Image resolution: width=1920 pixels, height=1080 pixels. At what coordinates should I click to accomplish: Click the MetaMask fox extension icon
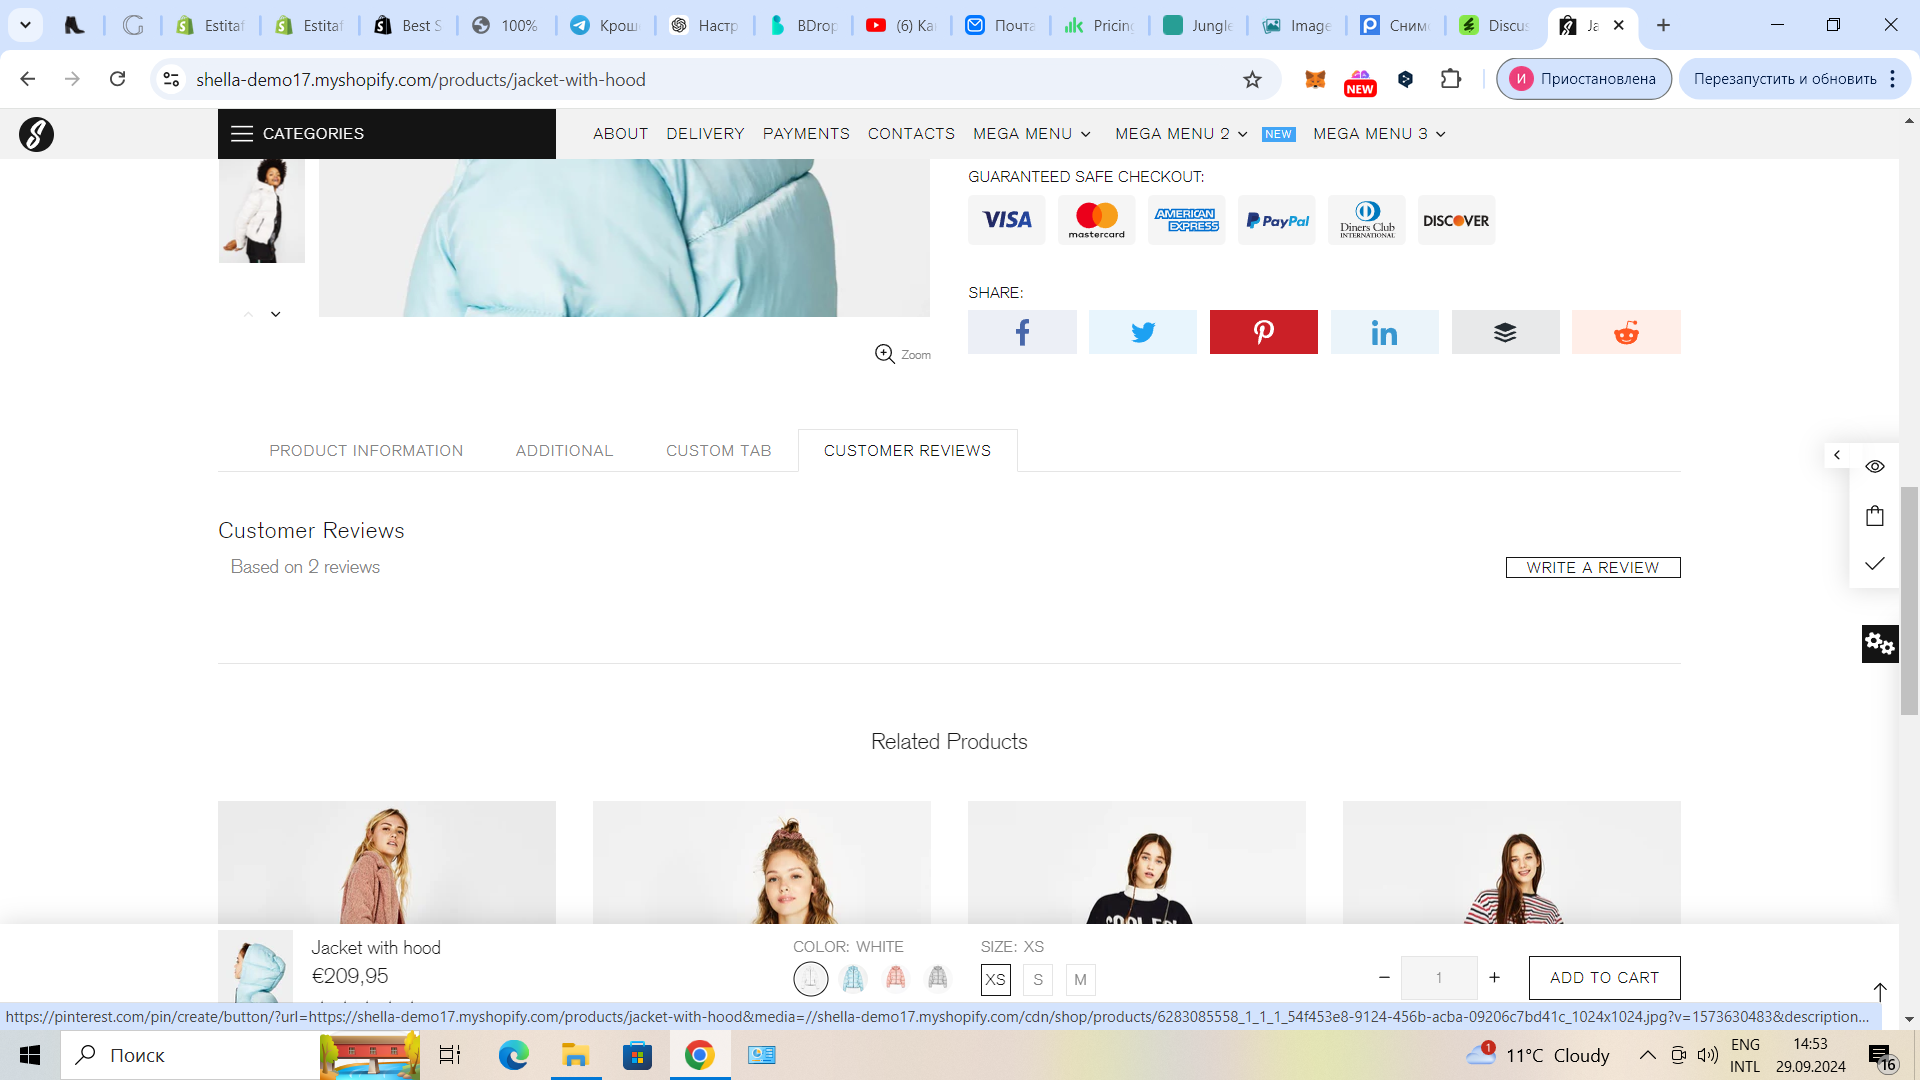coord(1315,79)
